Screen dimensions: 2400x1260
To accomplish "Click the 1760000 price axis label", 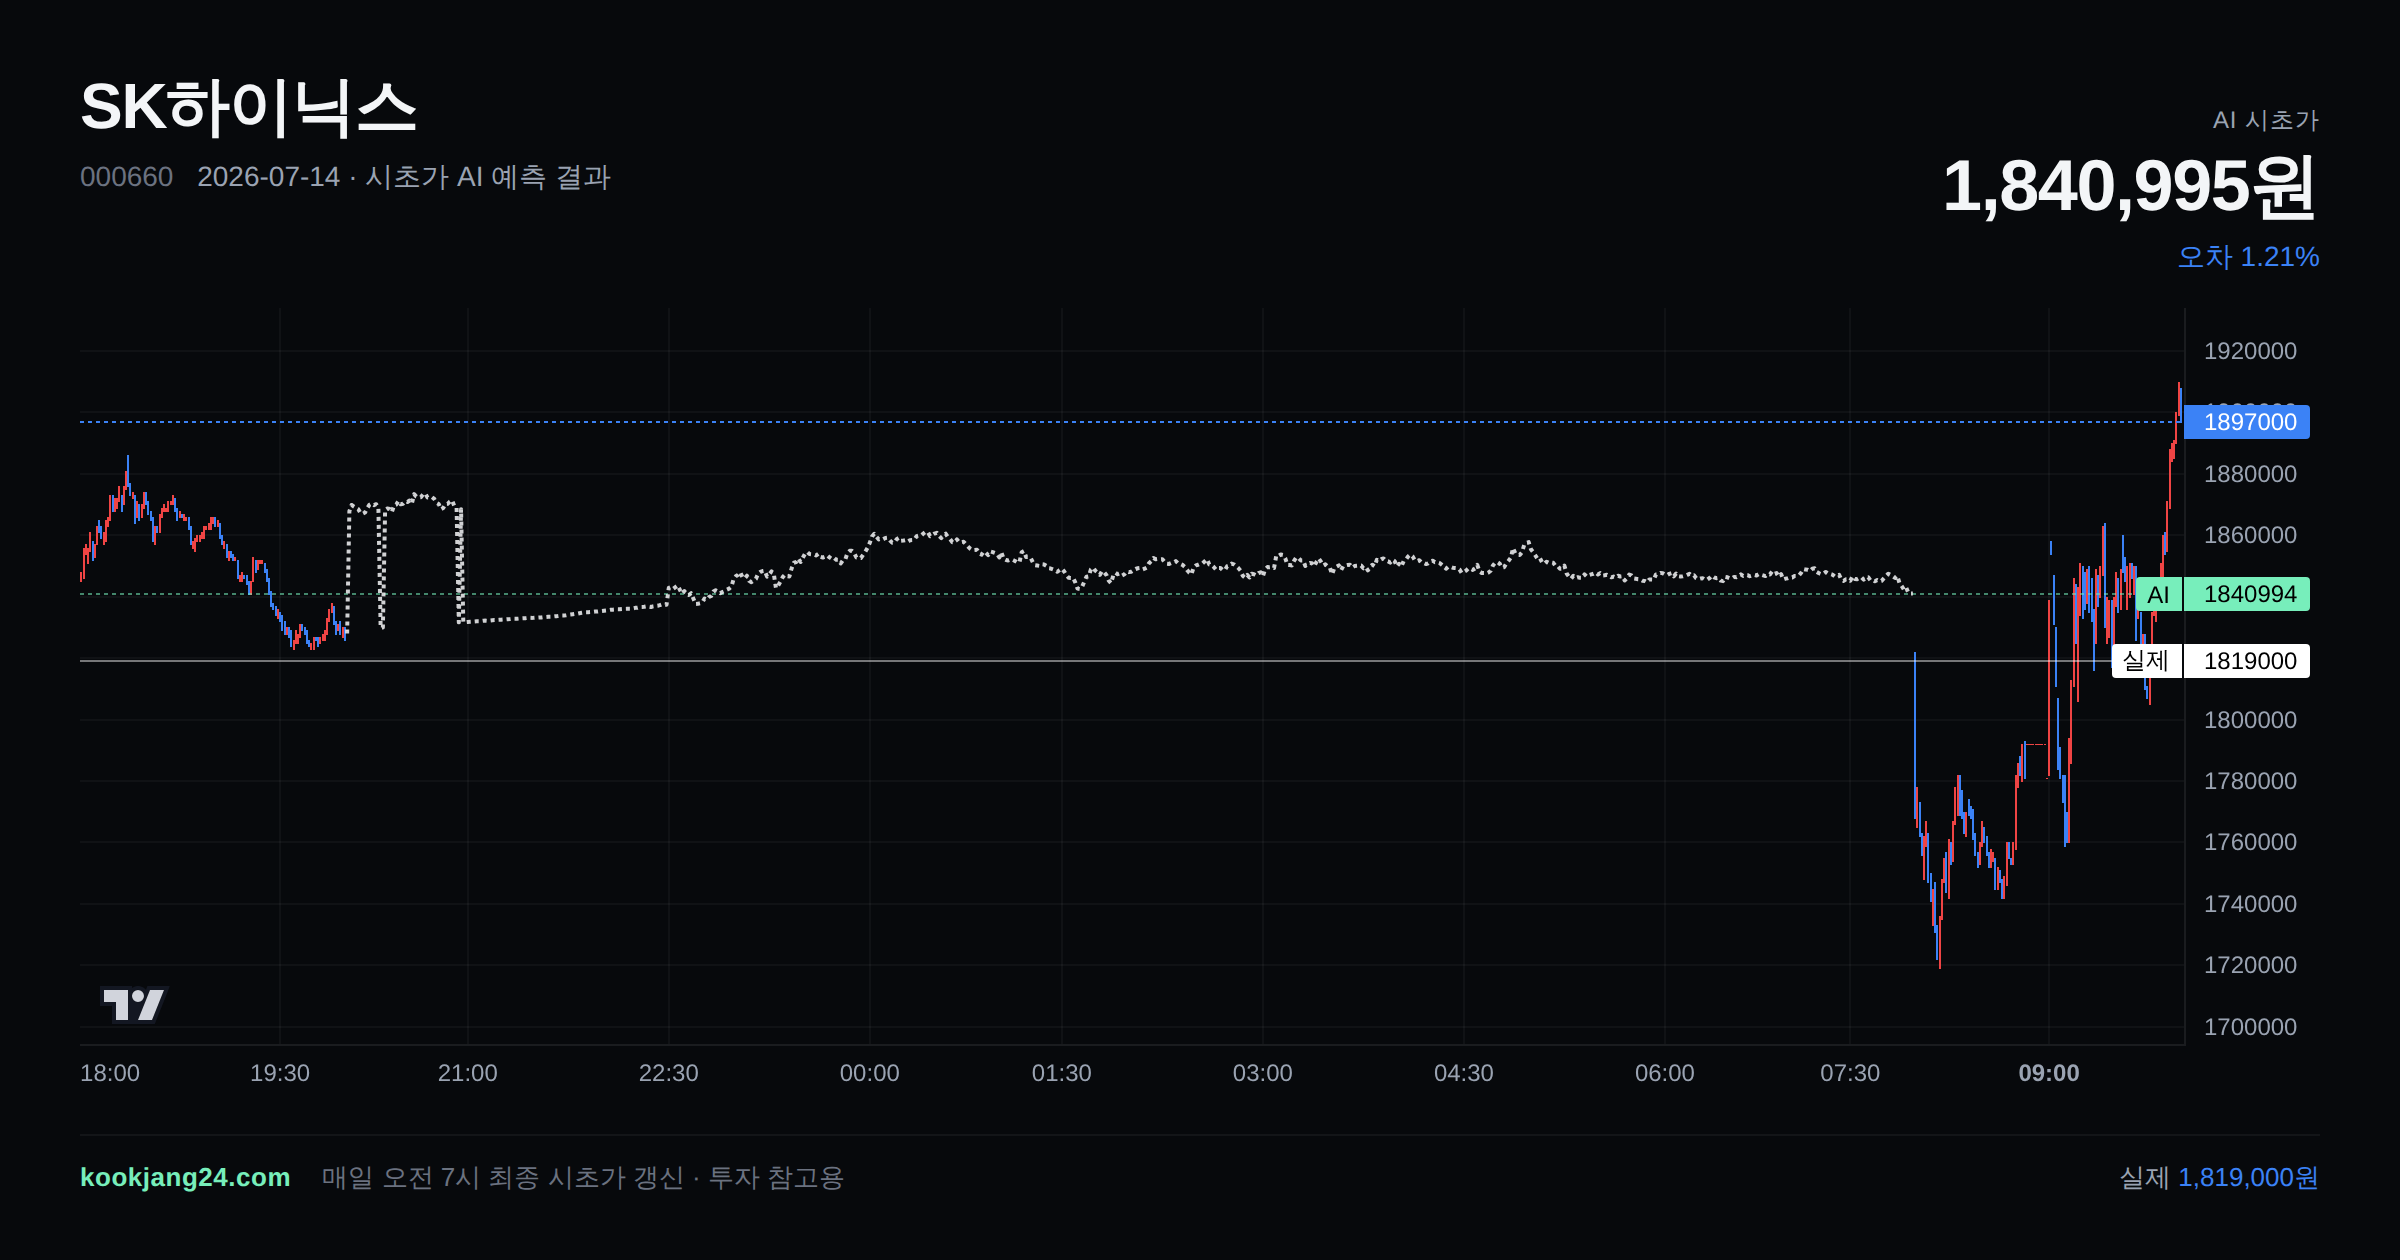I will (2250, 842).
